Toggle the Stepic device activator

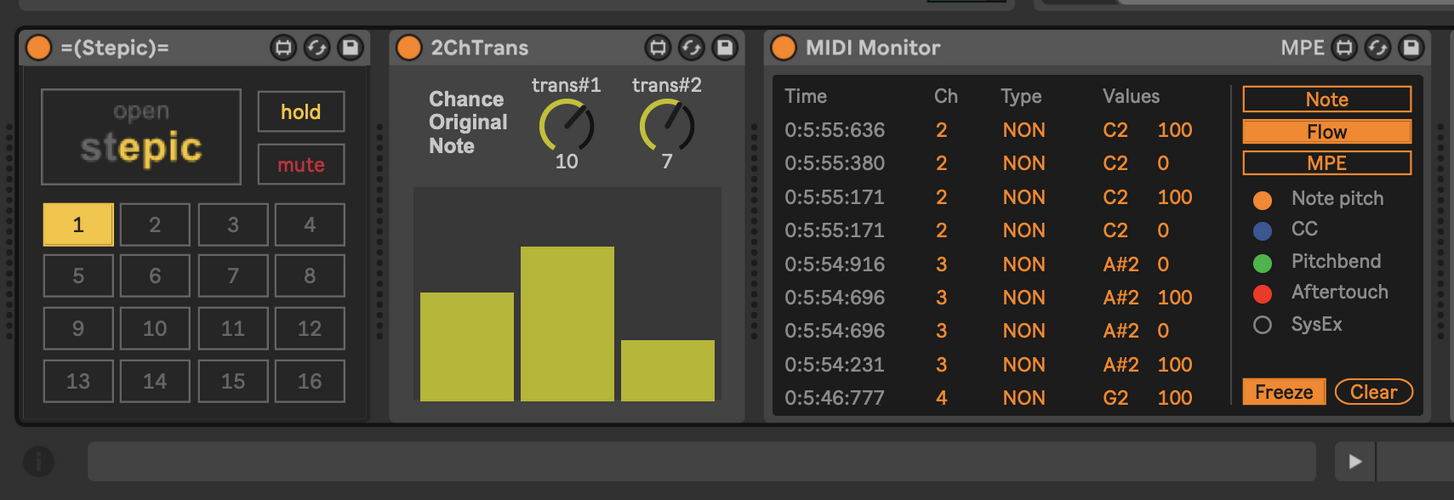pyautogui.click(x=39, y=47)
